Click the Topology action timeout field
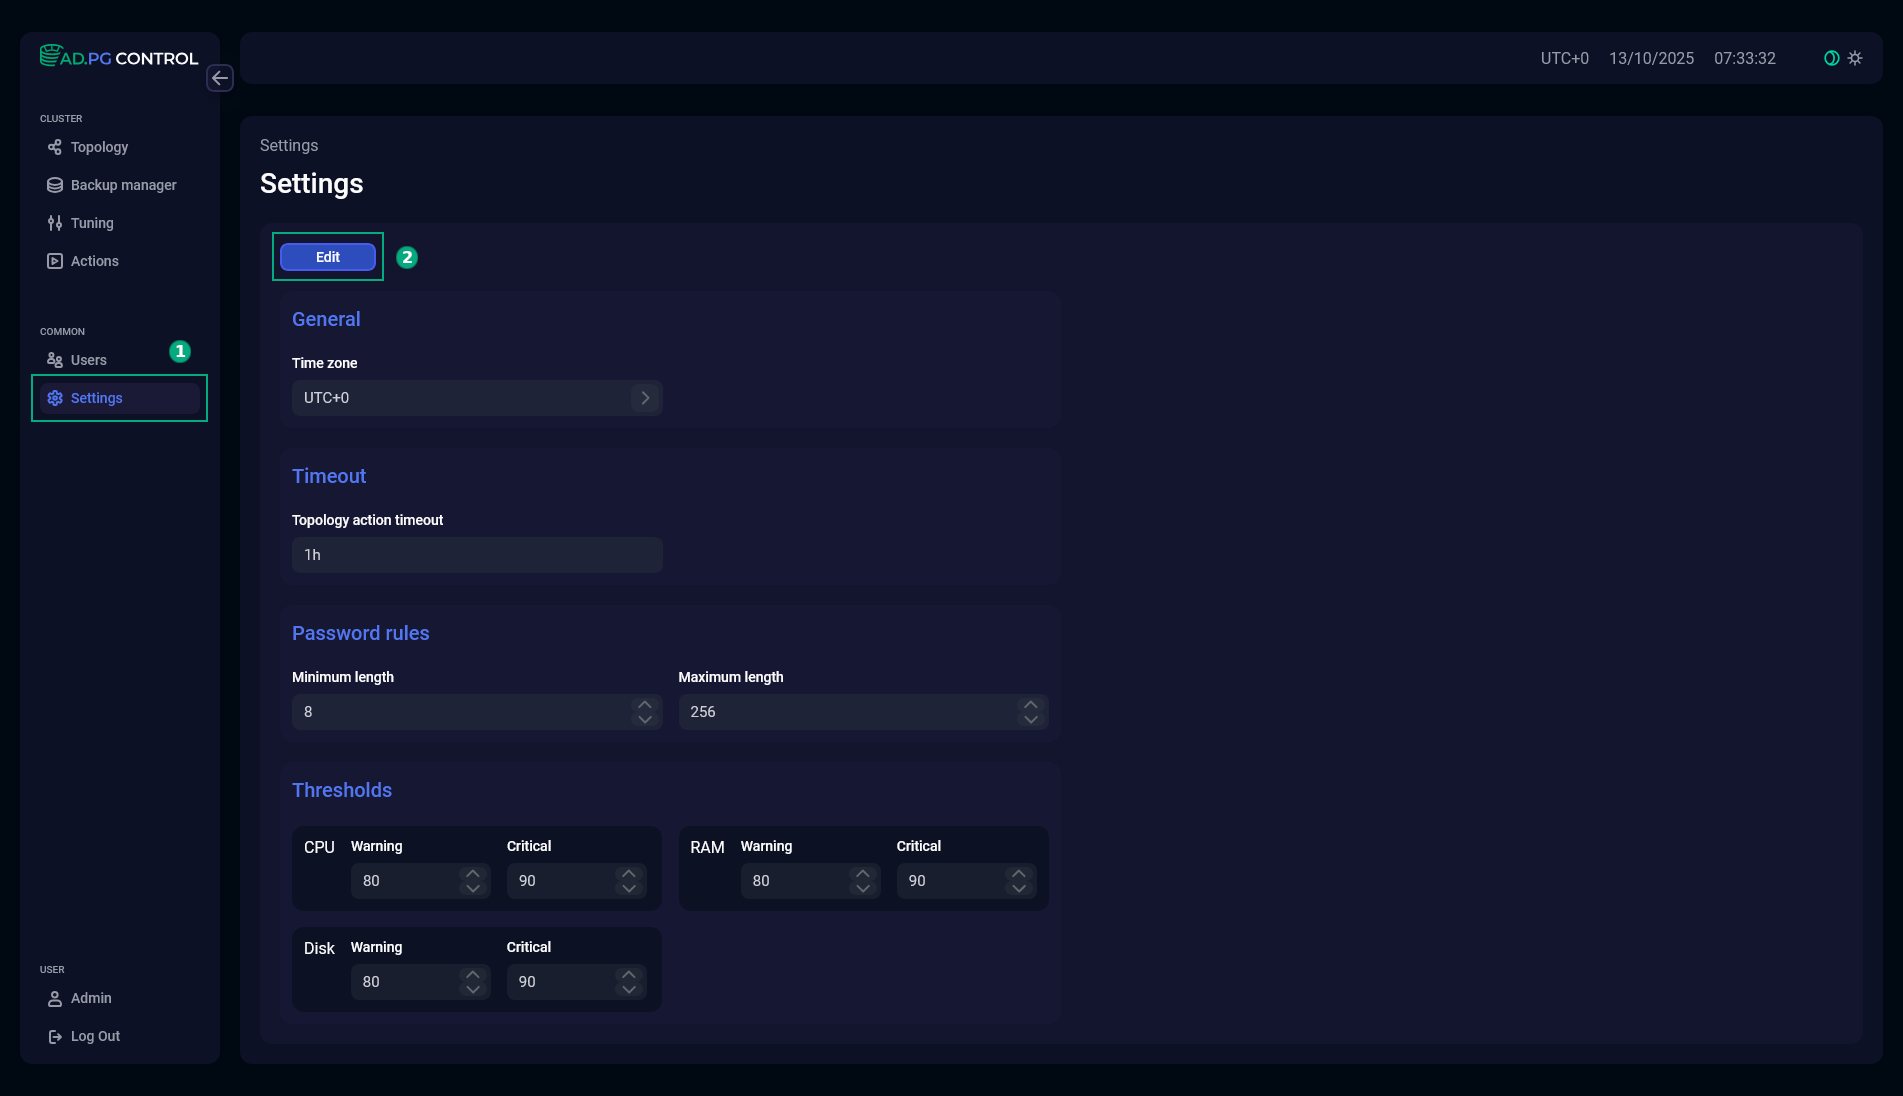The width and height of the screenshot is (1903, 1096). 476,555
